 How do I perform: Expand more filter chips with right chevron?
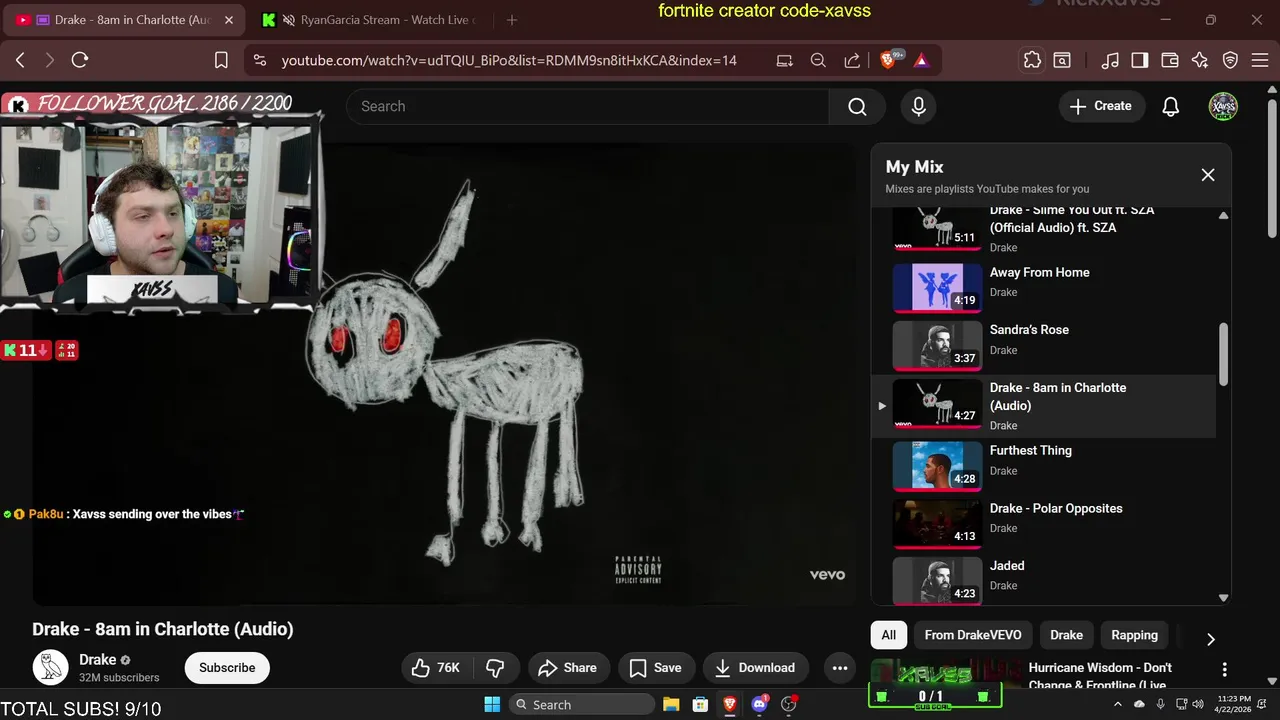pyautogui.click(x=1210, y=639)
